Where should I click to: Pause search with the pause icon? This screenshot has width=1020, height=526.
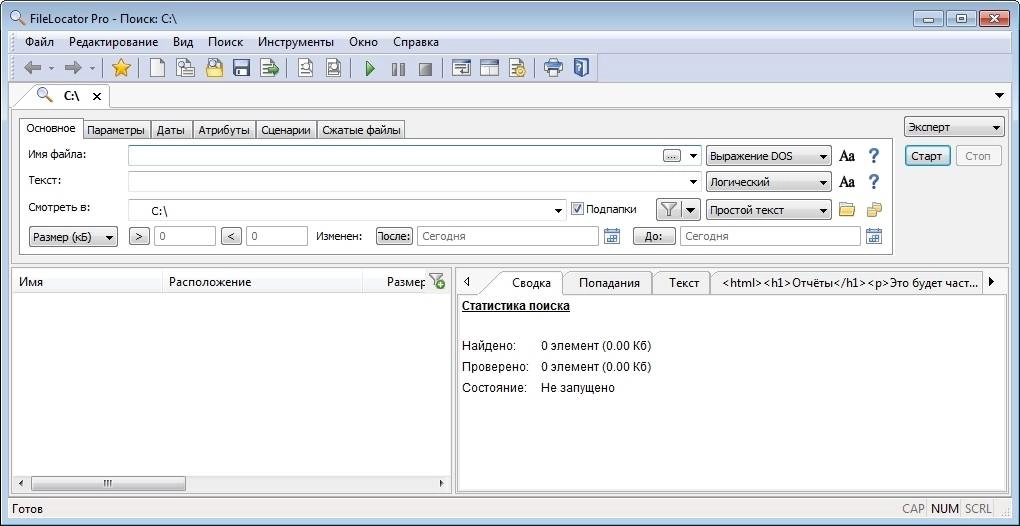(x=398, y=68)
